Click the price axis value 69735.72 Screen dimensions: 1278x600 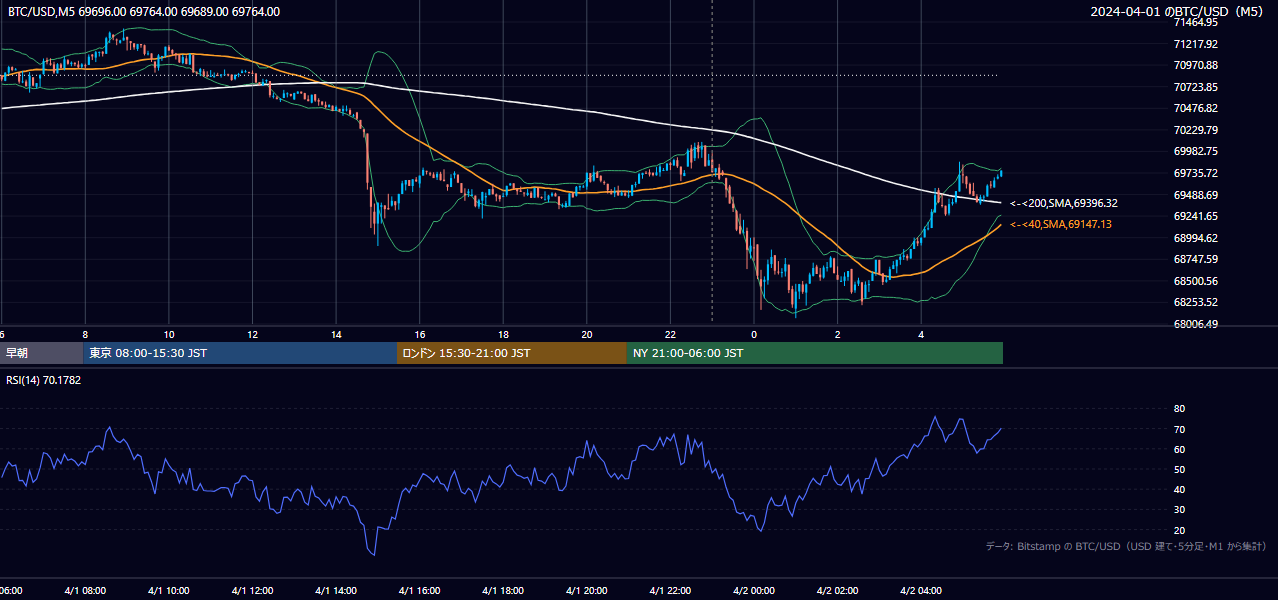(x=1195, y=173)
